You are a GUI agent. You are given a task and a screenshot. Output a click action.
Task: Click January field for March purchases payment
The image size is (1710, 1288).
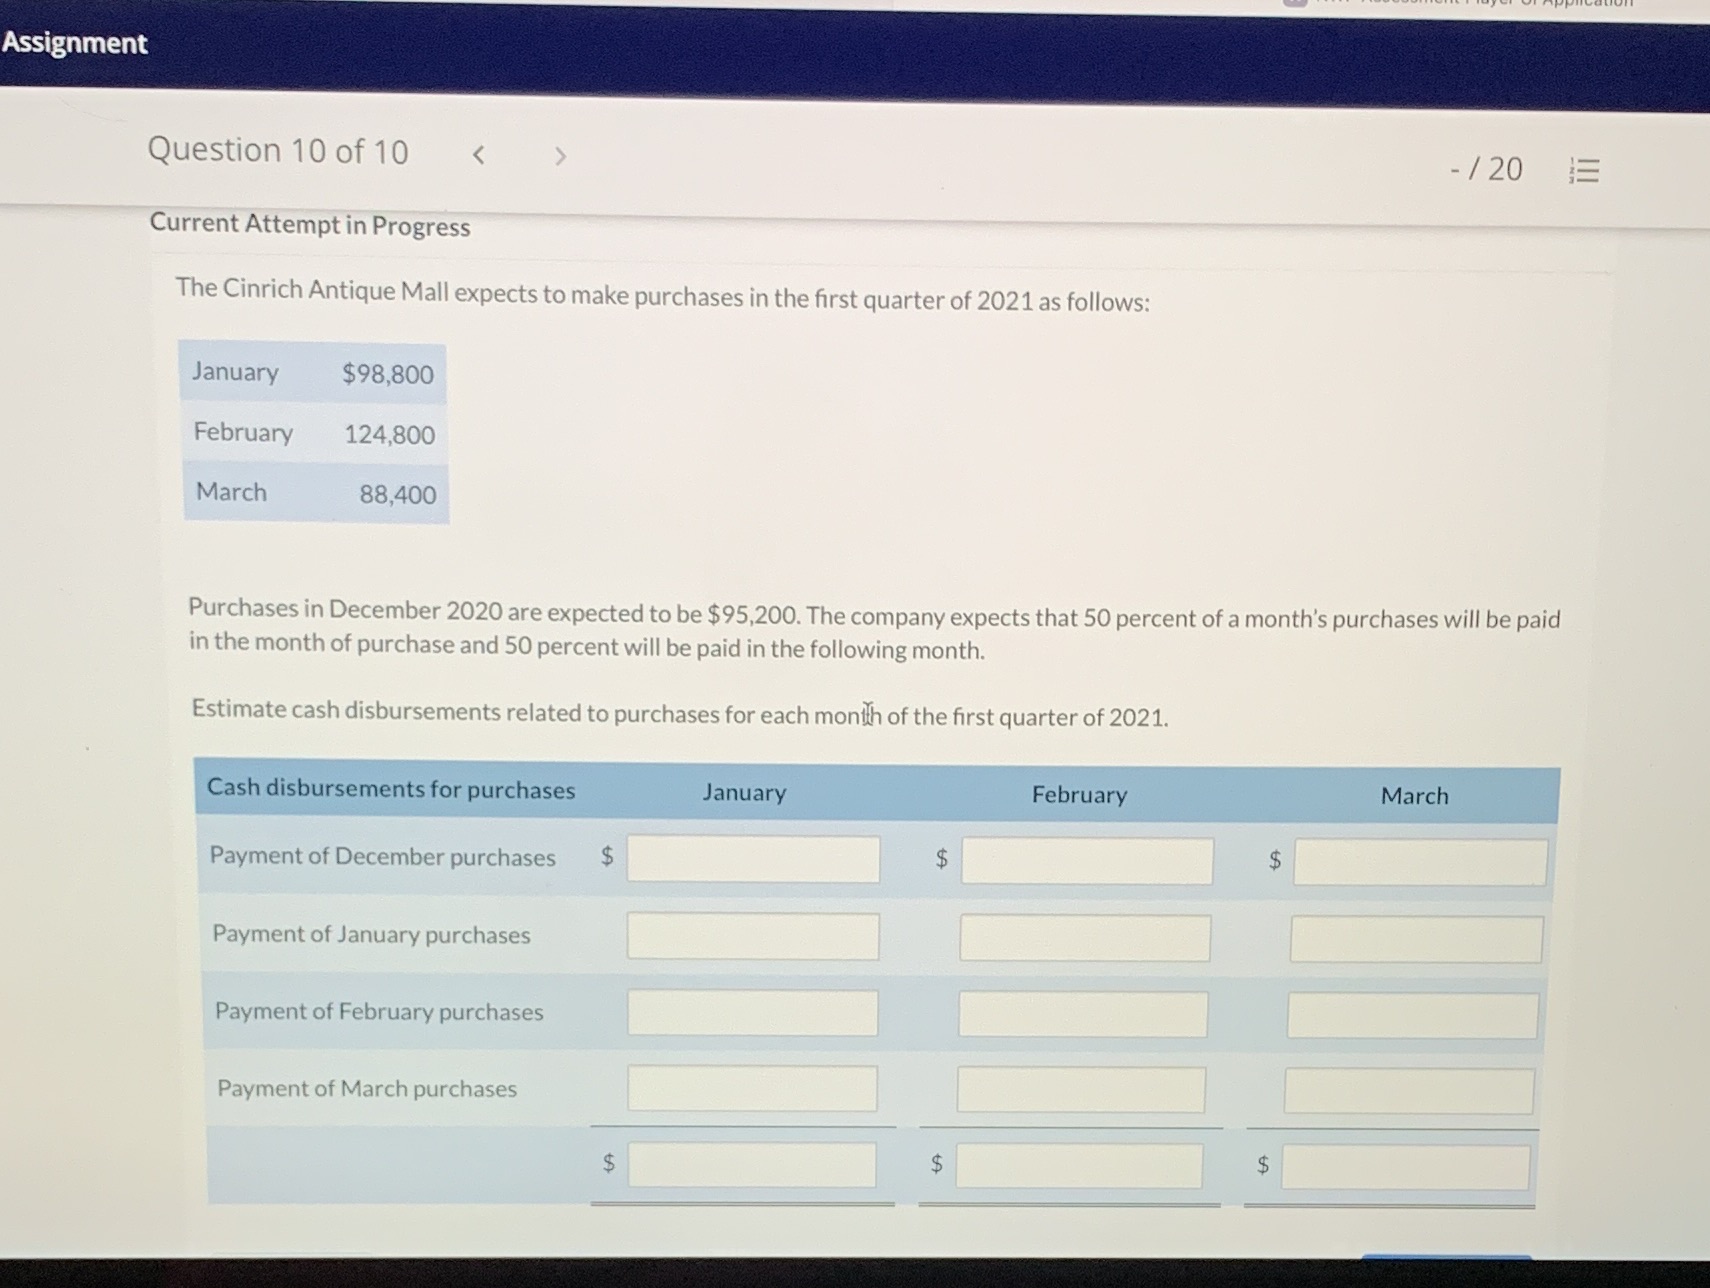point(752,1088)
